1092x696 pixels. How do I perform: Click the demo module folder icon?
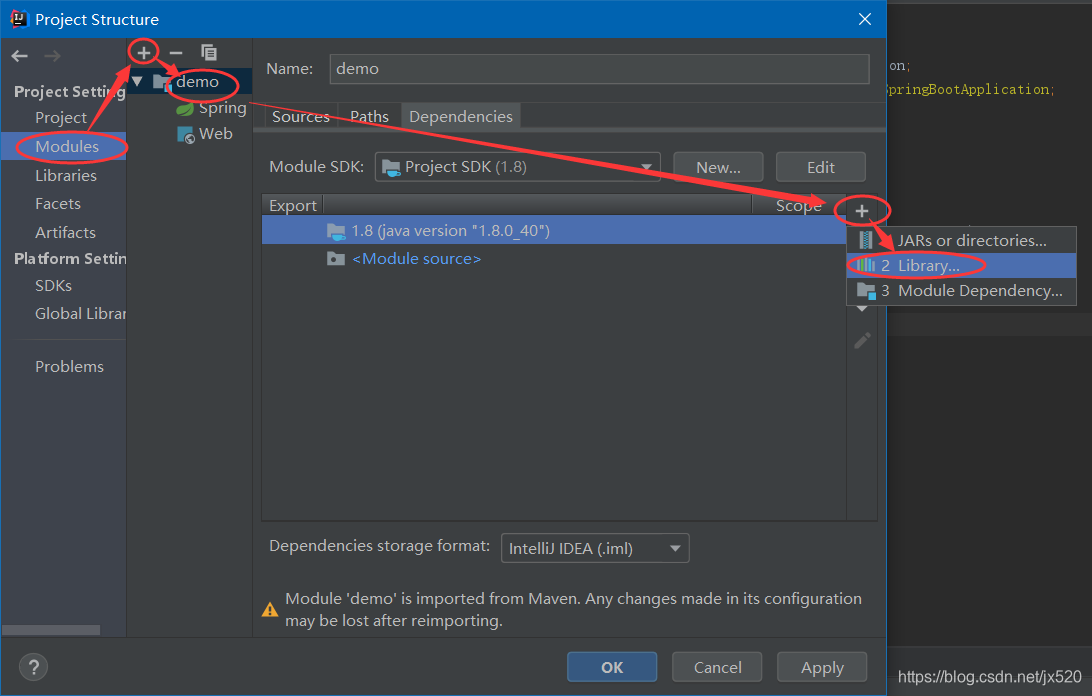point(162,82)
